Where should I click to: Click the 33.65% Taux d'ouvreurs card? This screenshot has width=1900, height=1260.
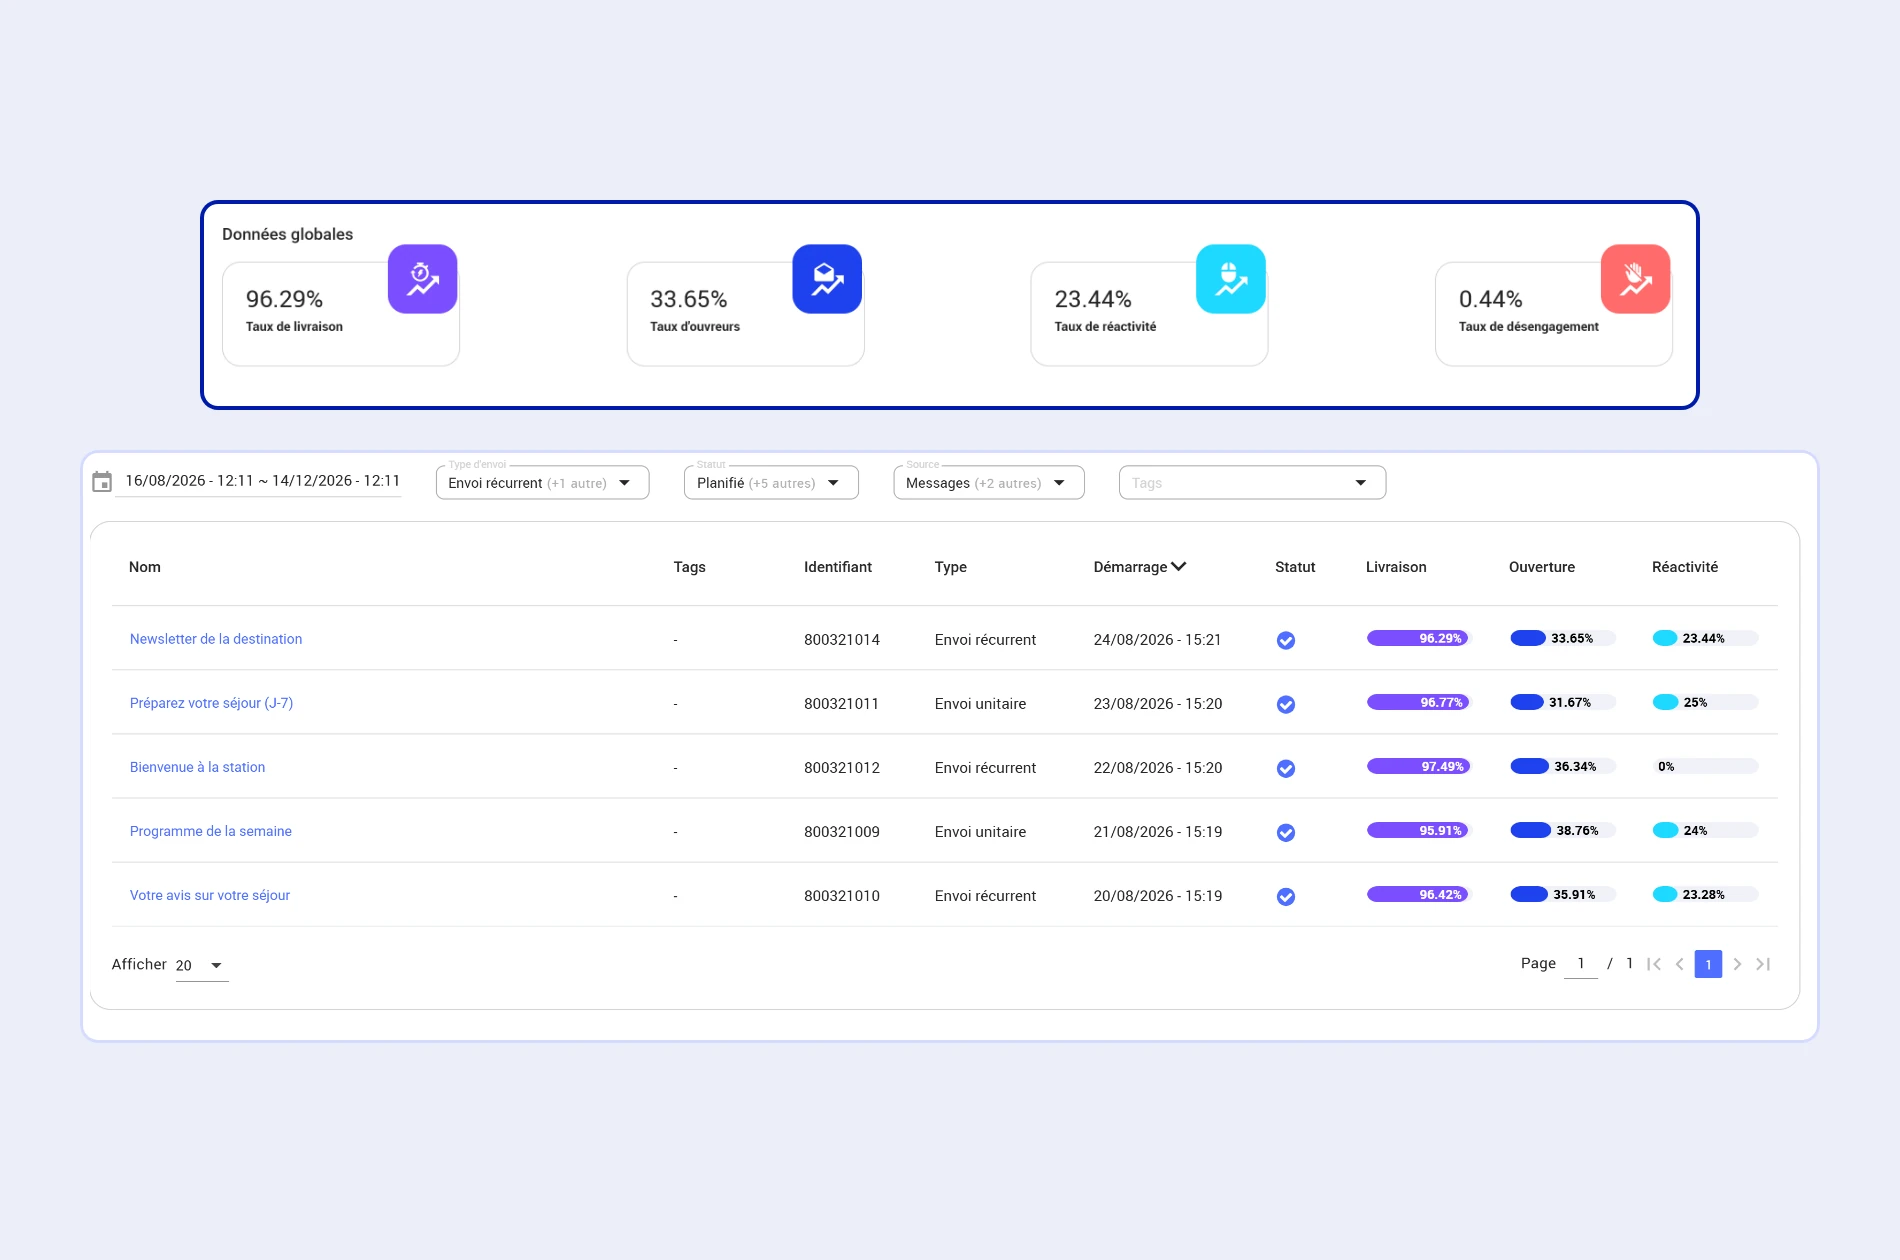point(745,313)
